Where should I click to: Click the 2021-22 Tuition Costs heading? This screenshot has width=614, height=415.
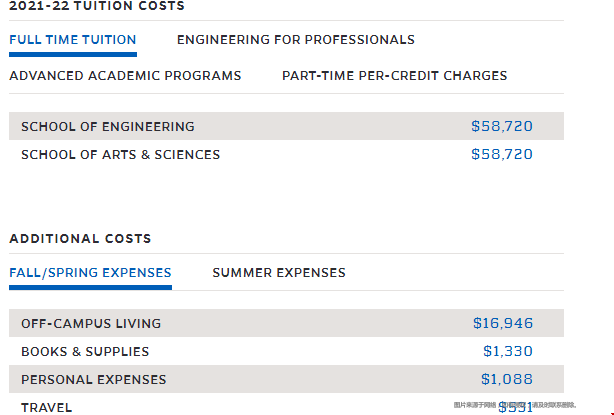click(x=97, y=6)
